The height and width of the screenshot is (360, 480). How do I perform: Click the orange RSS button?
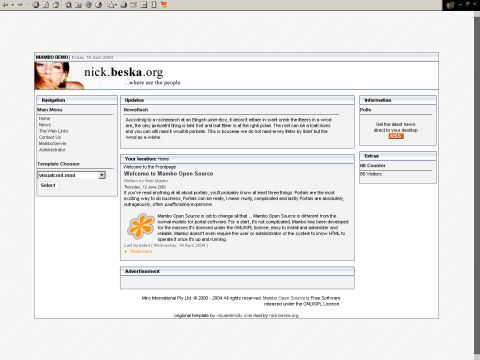[396, 136]
